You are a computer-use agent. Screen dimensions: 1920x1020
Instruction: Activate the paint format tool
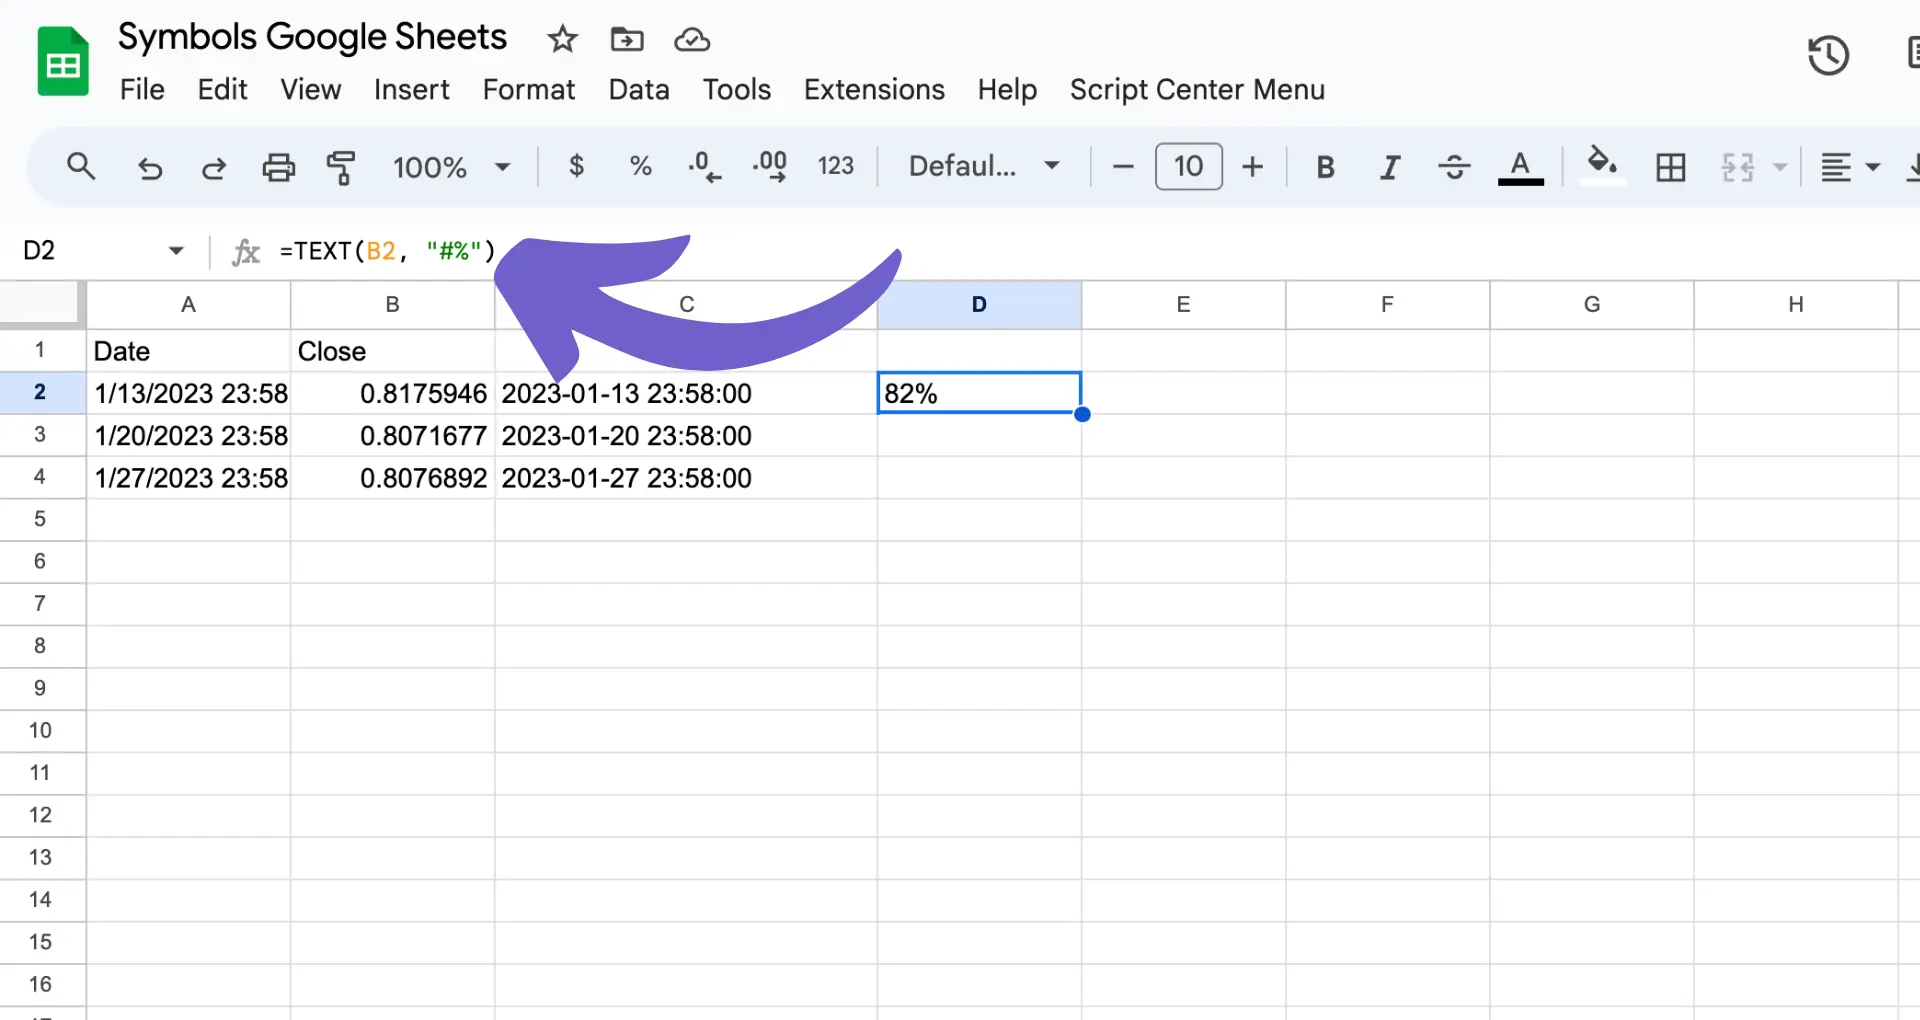[341, 167]
